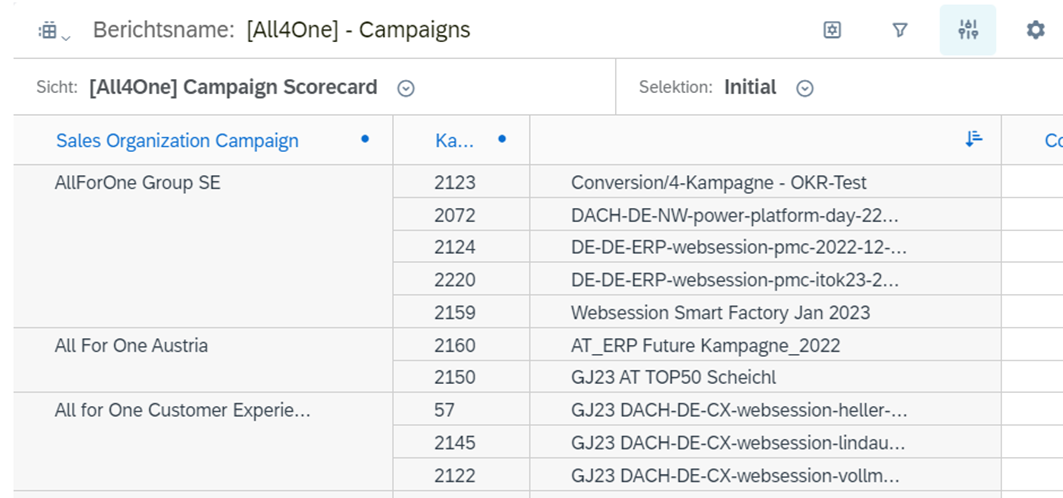Click AT_ERP Future Kampagne_2022 cell

(x=705, y=346)
